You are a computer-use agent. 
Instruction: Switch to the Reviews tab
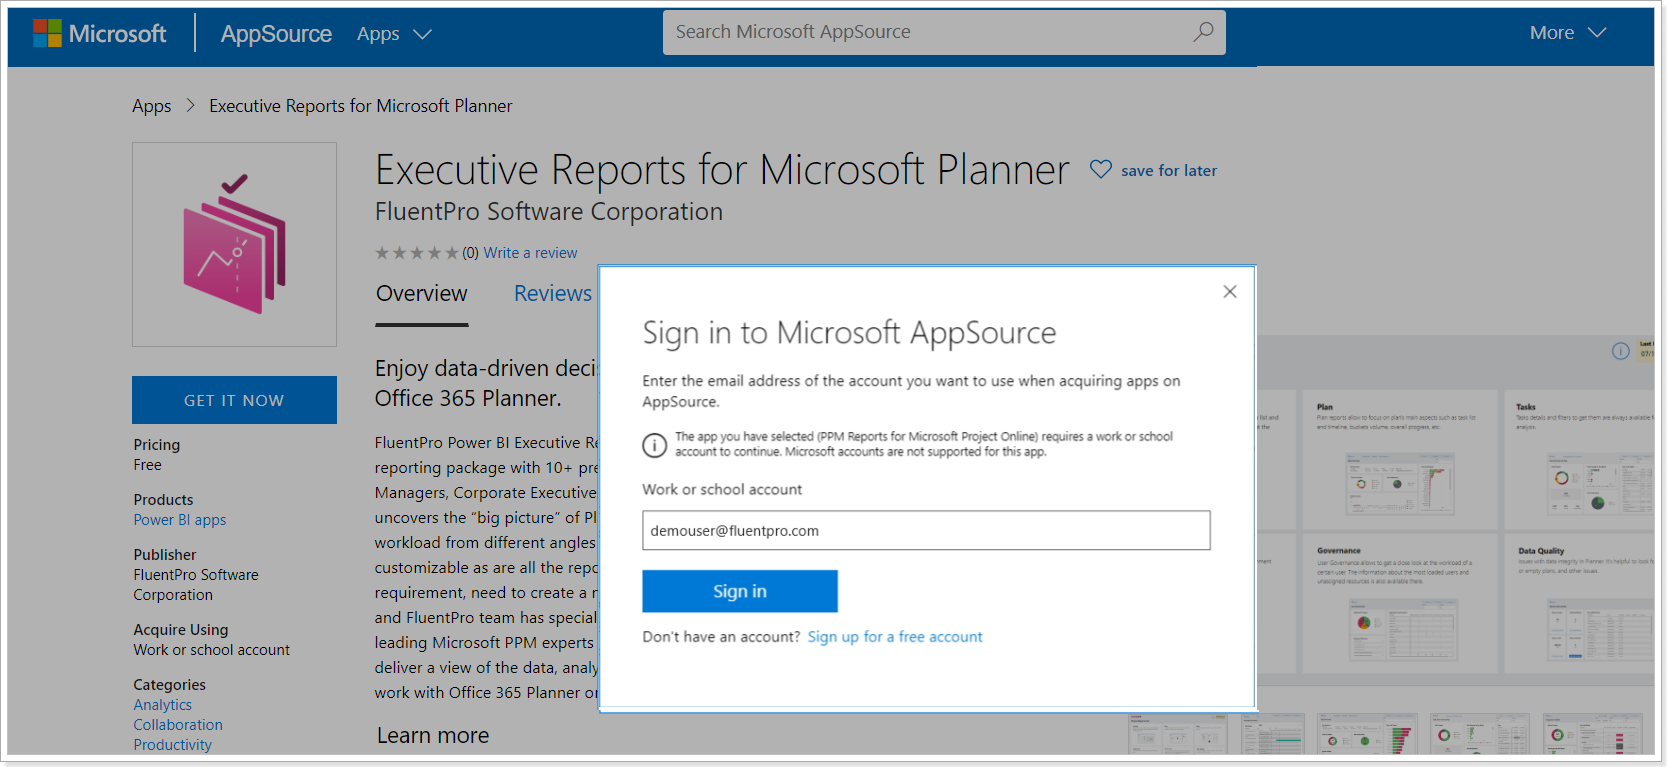pos(552,294)
